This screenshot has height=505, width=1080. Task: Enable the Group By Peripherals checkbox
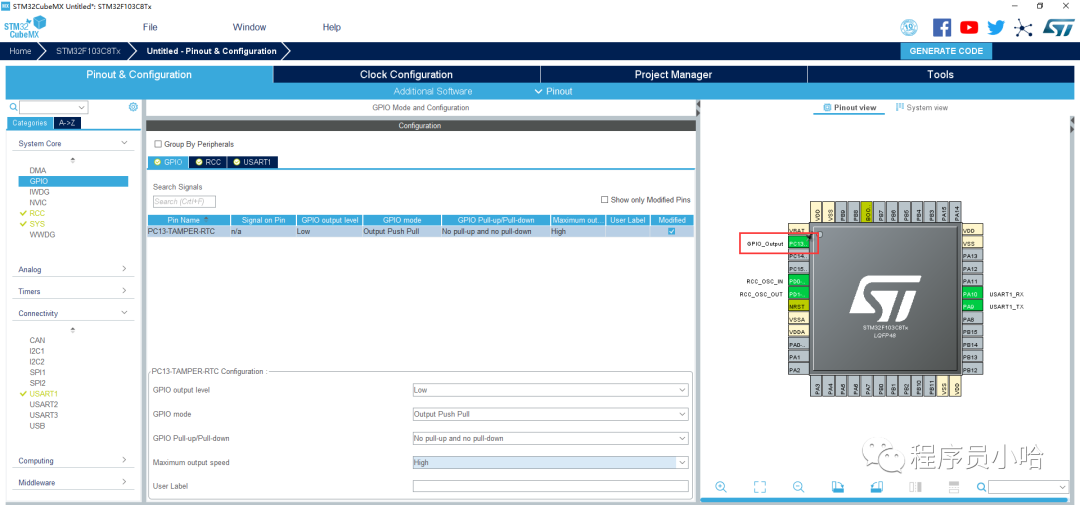[x=158, y=144]
